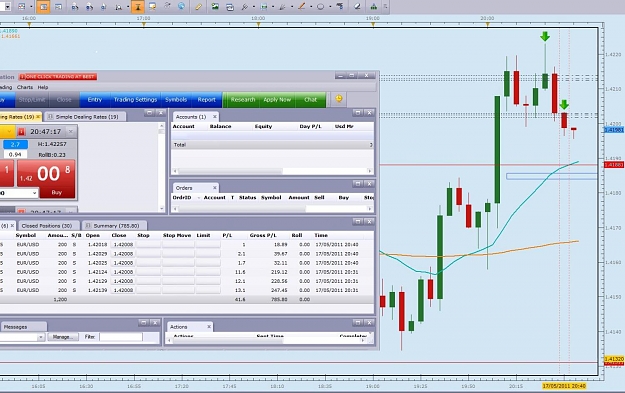Click the green hierarchy tree toolbar icon
Viewport: 625px width, 393px height.
tap(373, 6)
